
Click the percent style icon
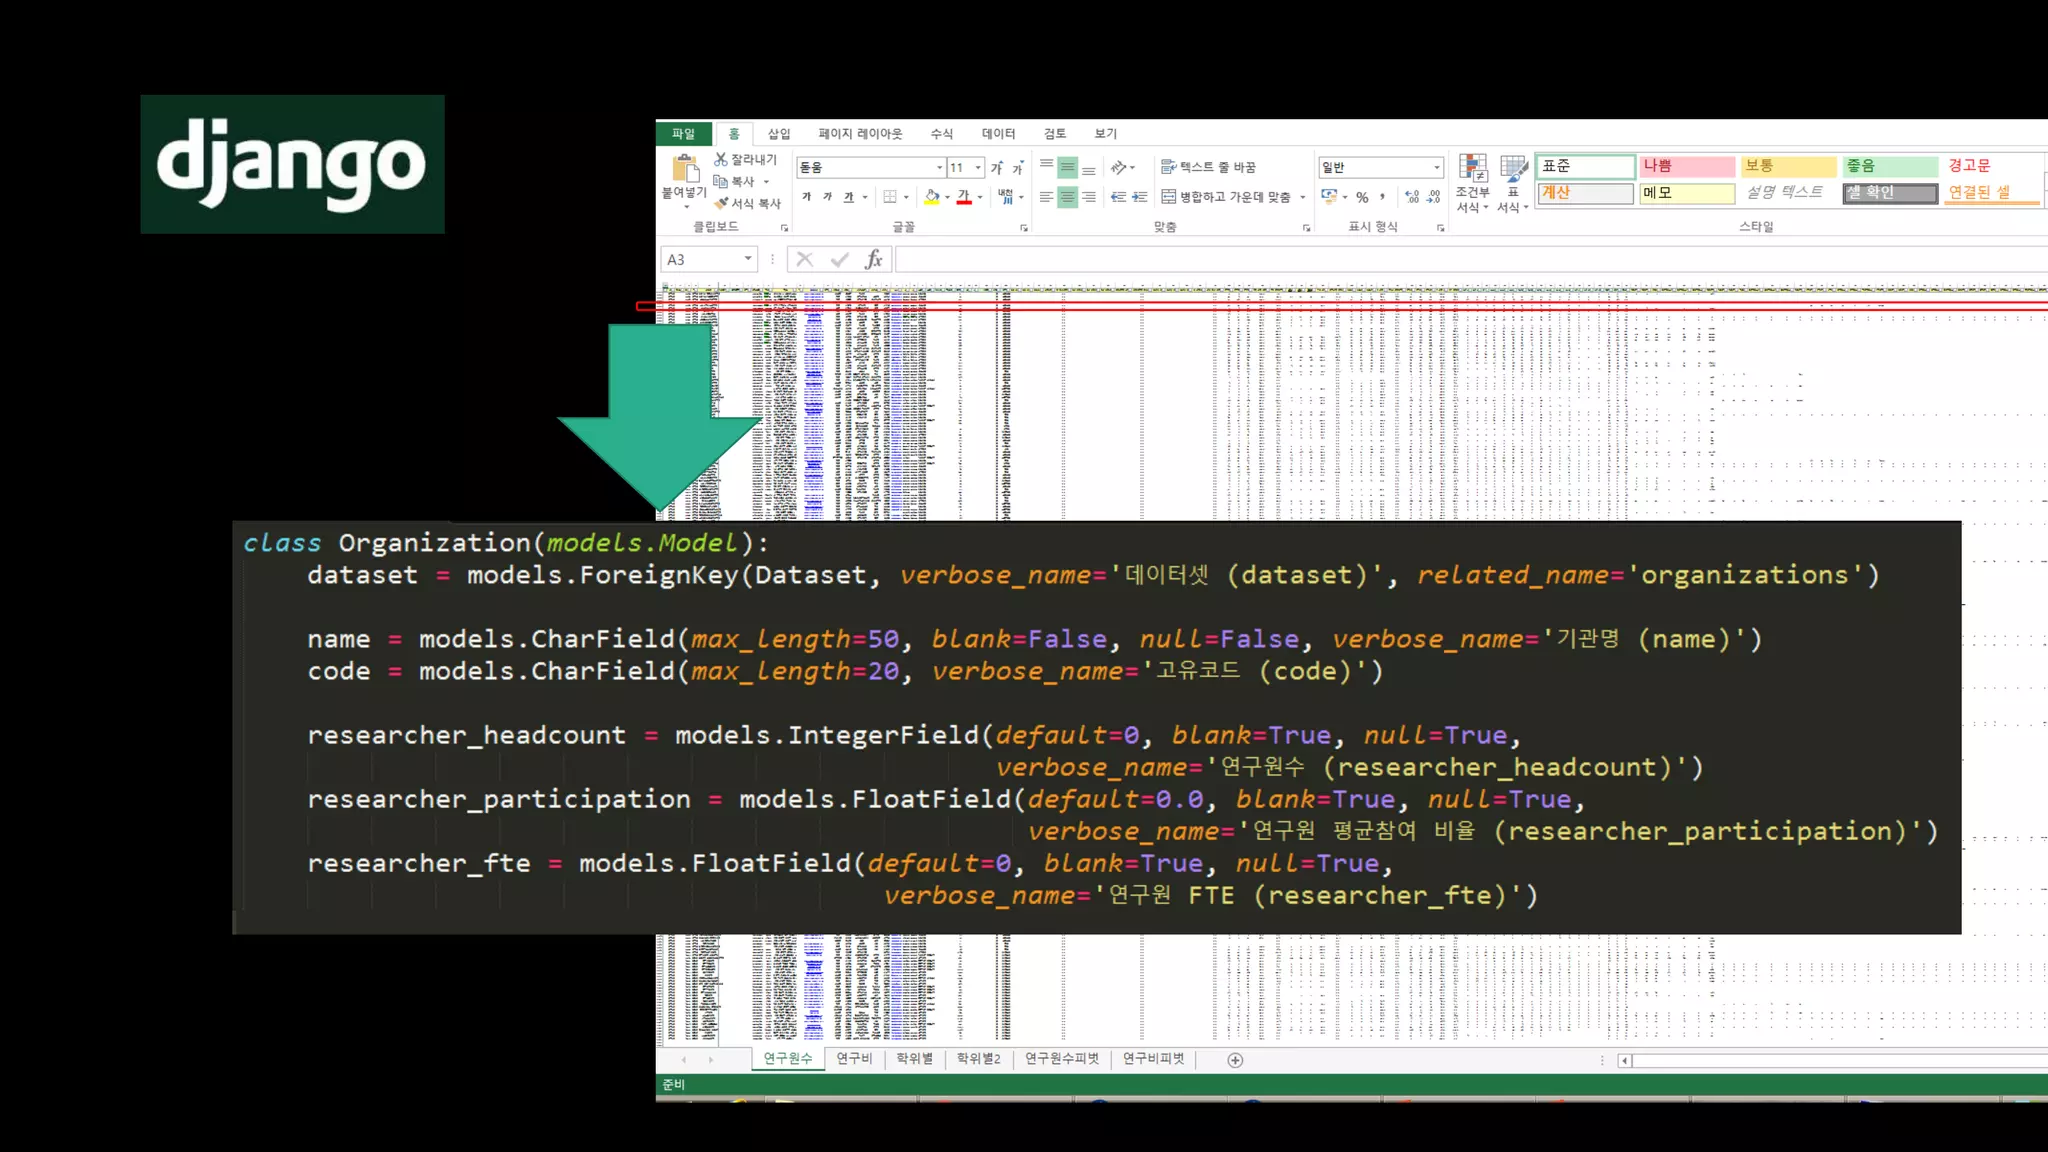pyautogui.click(x=1362, y=197)
